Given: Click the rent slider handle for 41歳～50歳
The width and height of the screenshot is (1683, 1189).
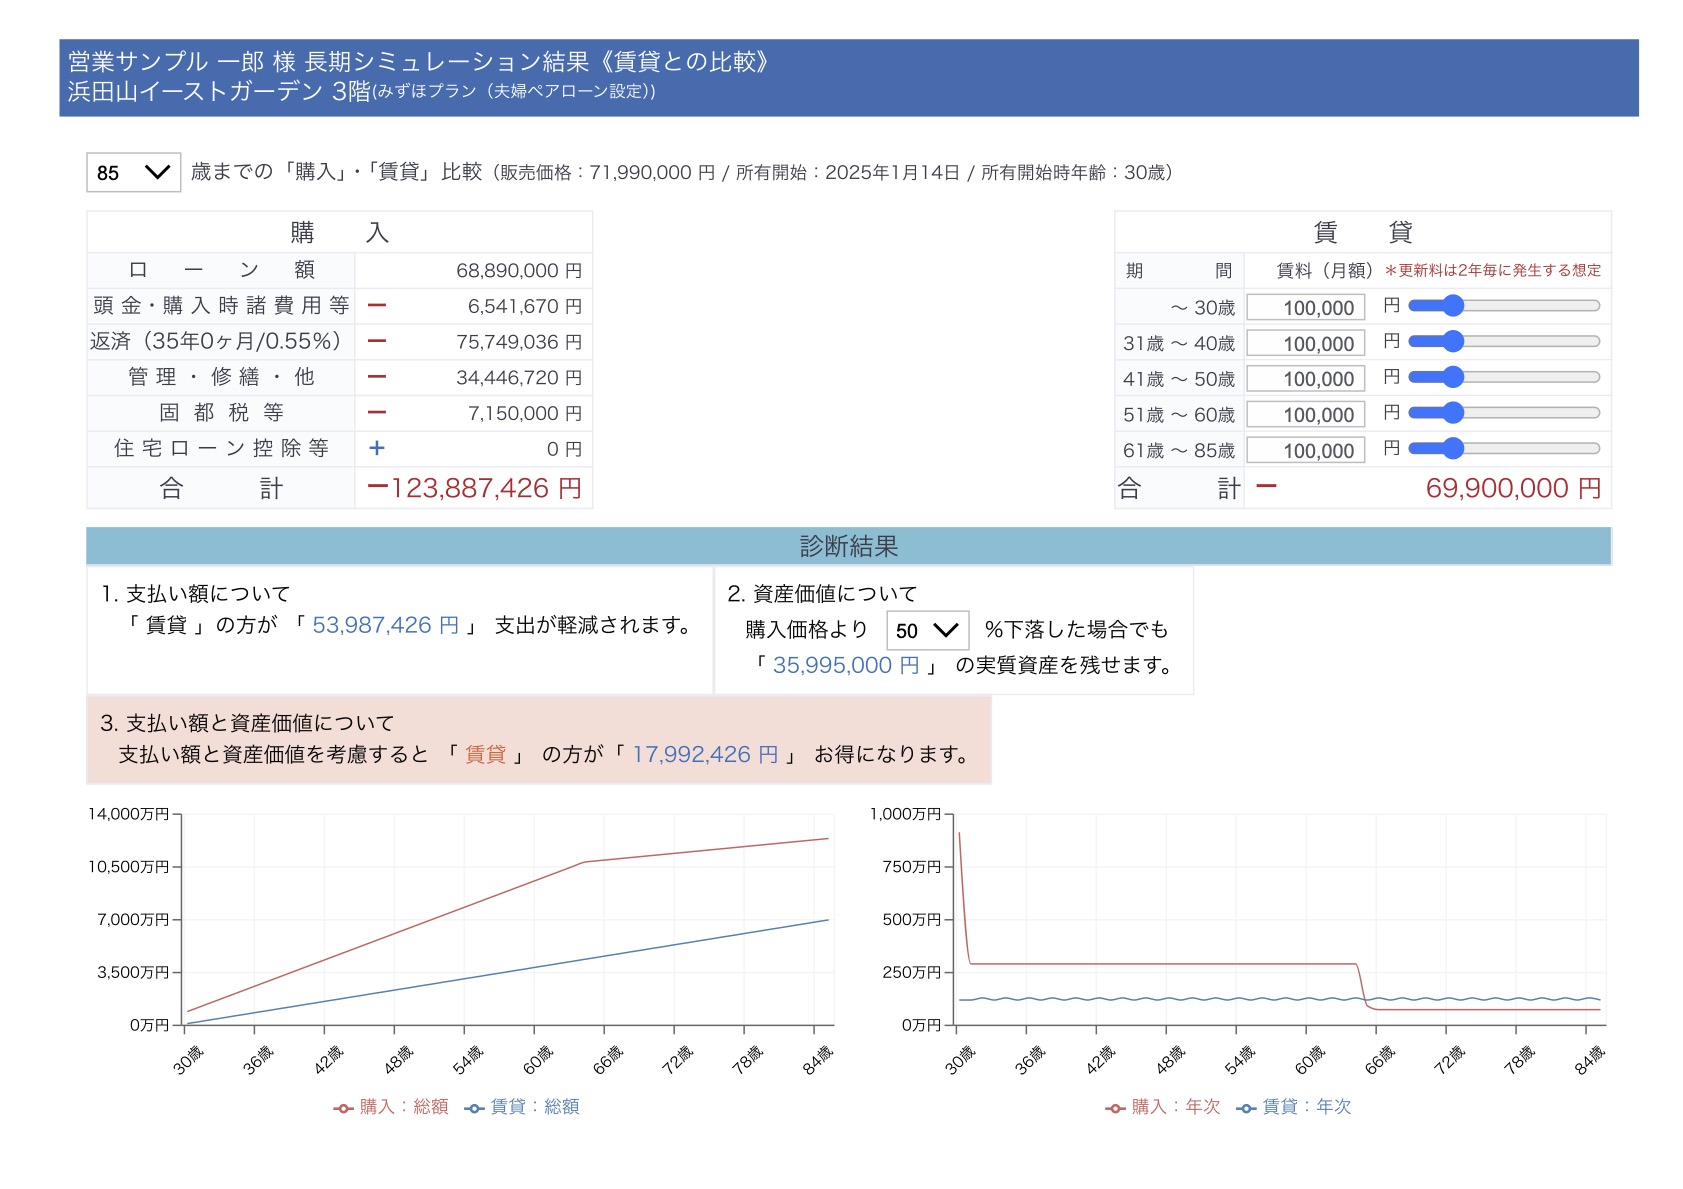Looking at the screenshot, I should (x=1452, y=377).
